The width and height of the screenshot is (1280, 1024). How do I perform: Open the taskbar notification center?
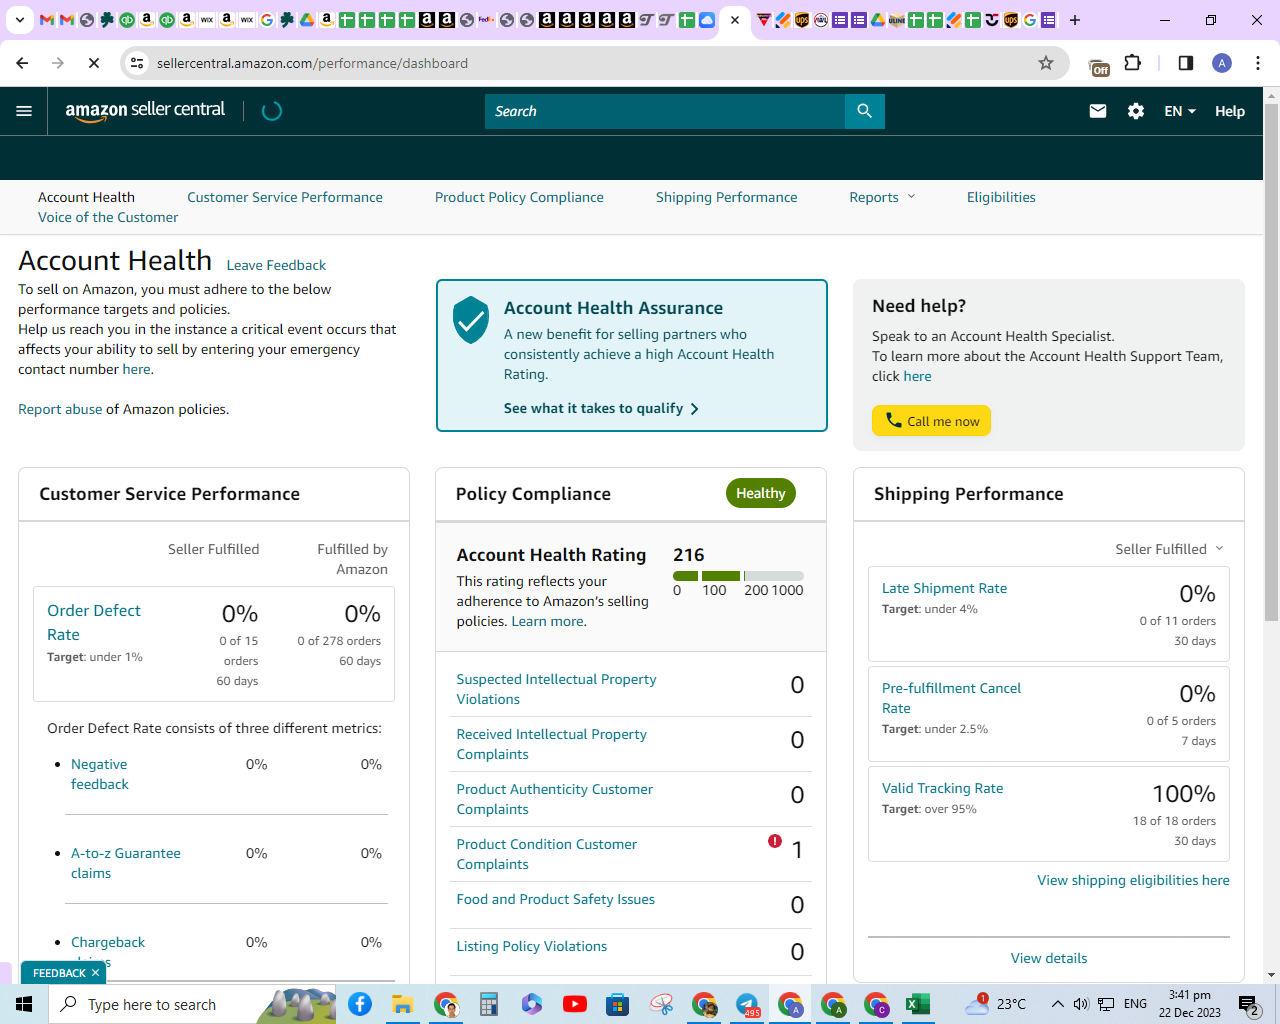pyautogui.click(x=1249, y=1004)
